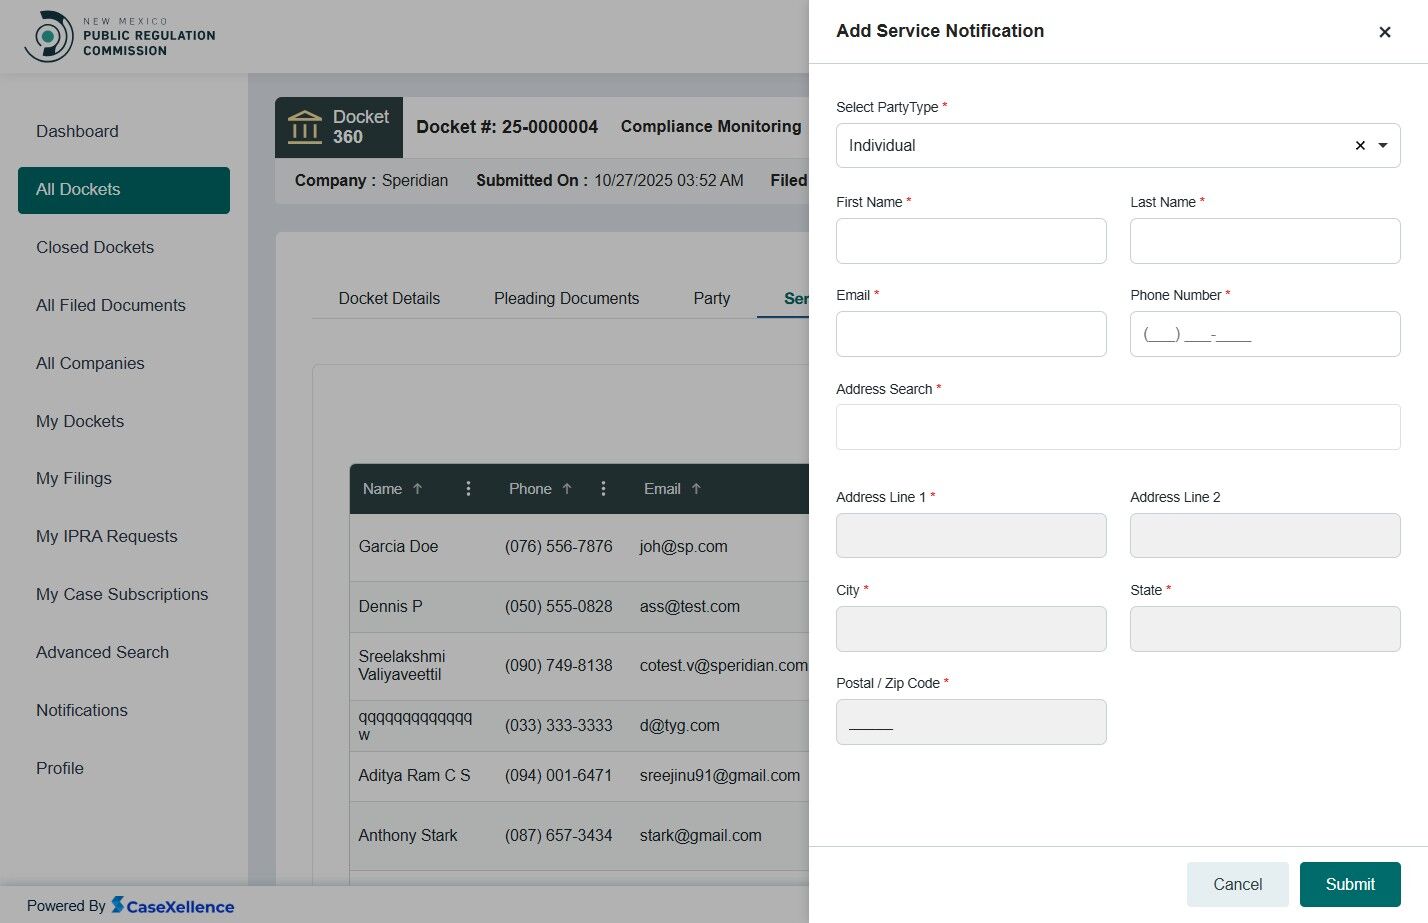Viewport: 1428px width, 923px height.
Task: Open Closed Dockets in the sidebar
Action: 95,247
